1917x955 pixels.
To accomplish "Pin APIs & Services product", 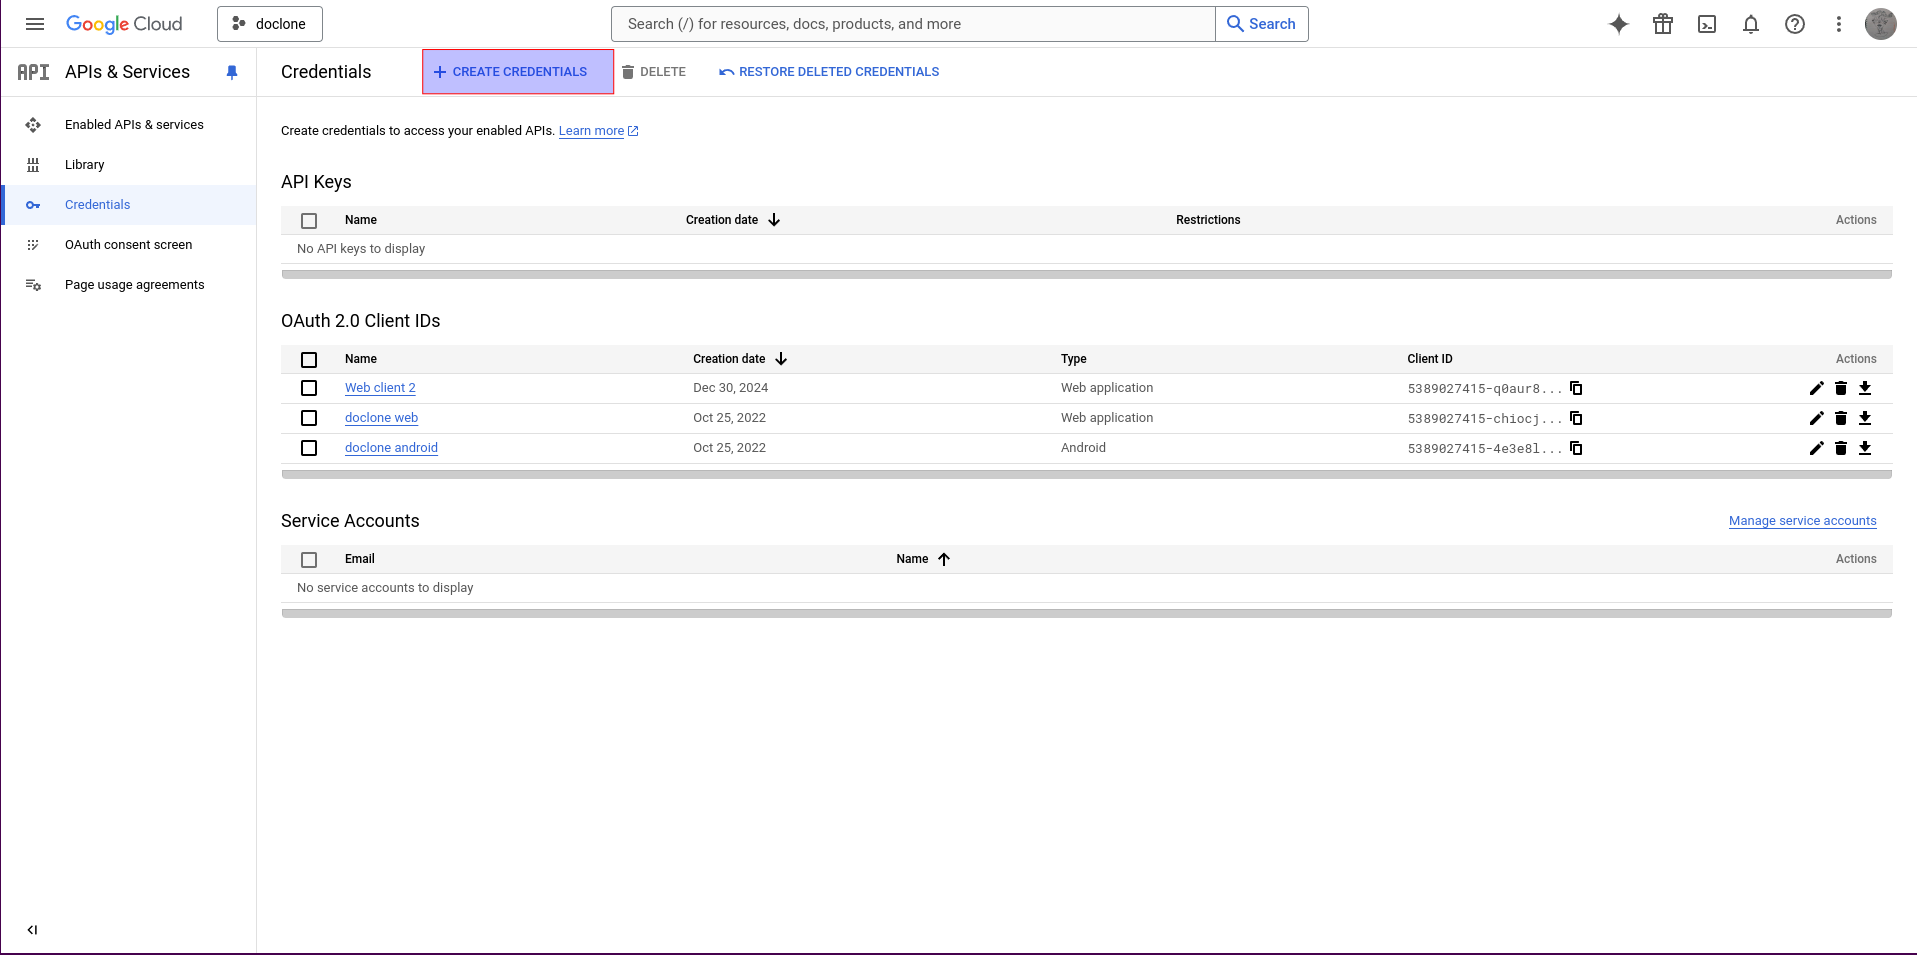I will click(x=232, y=72).
